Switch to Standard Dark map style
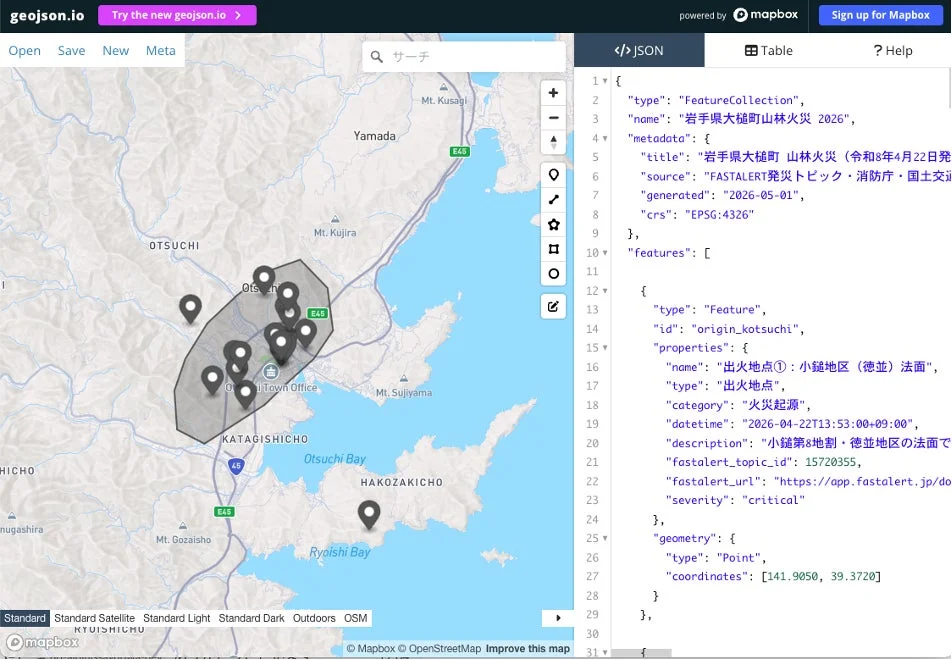Image resolution: width=952 pixels, height=660 pixels. click(251, 618)
